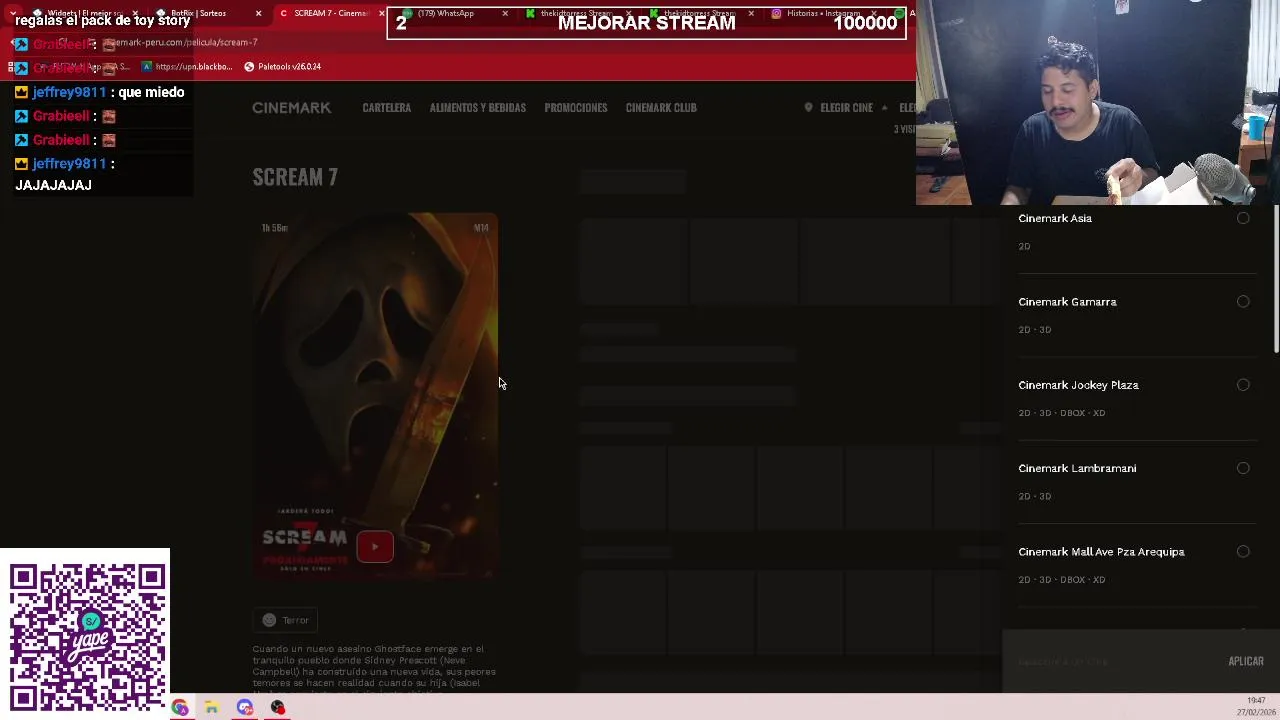Screen dimensions: 1280x720
Task: Select the Cinemark Gamarra radio button
Action: point(1243,301)
